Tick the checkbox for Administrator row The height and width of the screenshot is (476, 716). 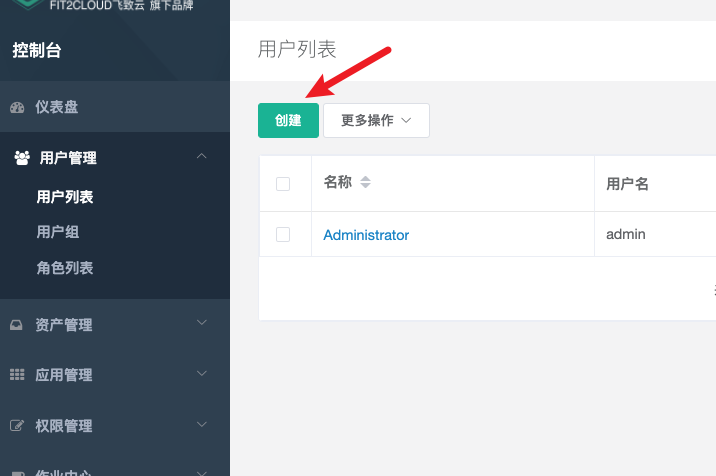[283, 234]
